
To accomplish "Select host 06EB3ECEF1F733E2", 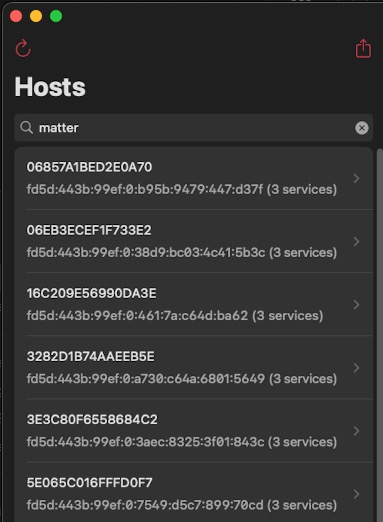I will click(193, 241).
